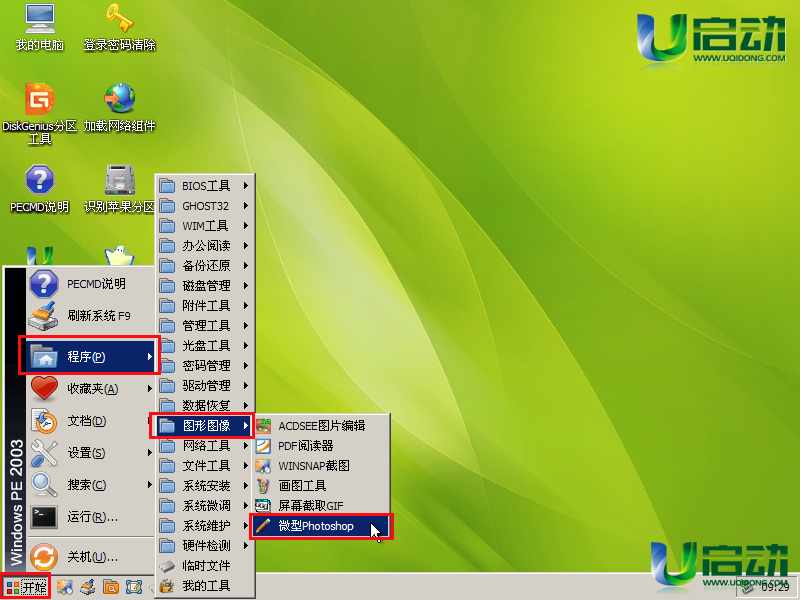Expand the 系统微调 folder submenu
Image resolution: width=800 pixels, height=600 pixels.
coord(205,506)
